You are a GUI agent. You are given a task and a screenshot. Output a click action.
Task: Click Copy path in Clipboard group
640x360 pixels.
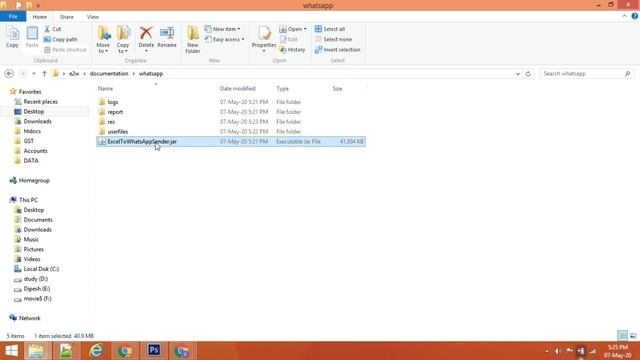tap(60, 39)
